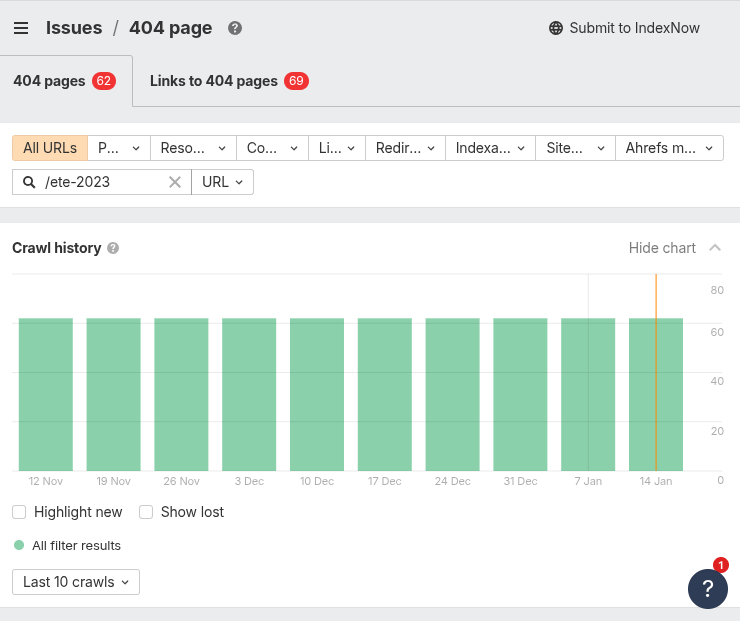Viewport: 740px width, 621px height.
Task: Switch to the 404 pages tab
Action: coord(66,81)
